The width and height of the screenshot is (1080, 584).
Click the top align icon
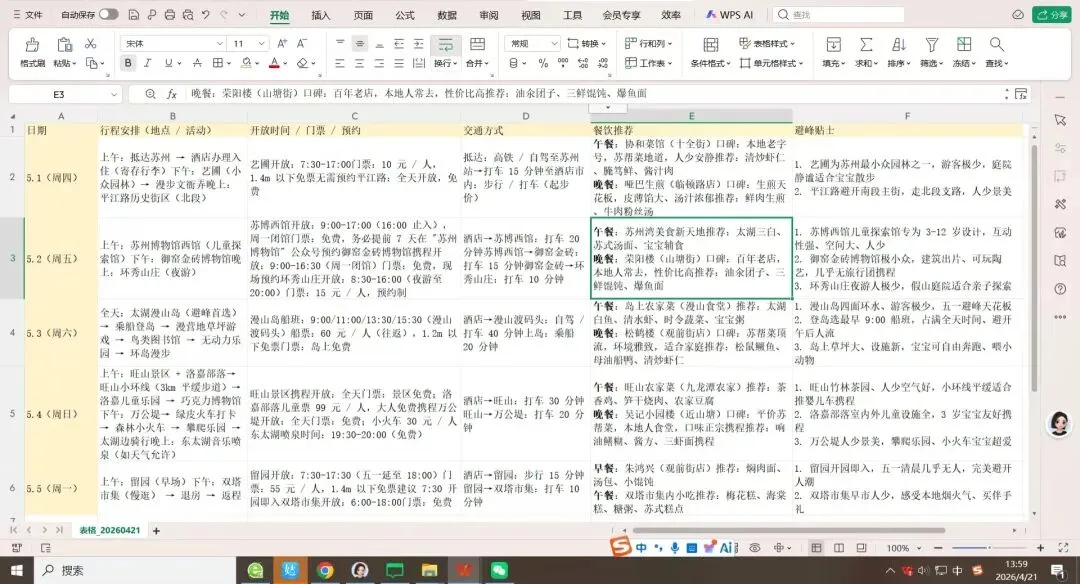pyautogui.click(x=340, y=43)
